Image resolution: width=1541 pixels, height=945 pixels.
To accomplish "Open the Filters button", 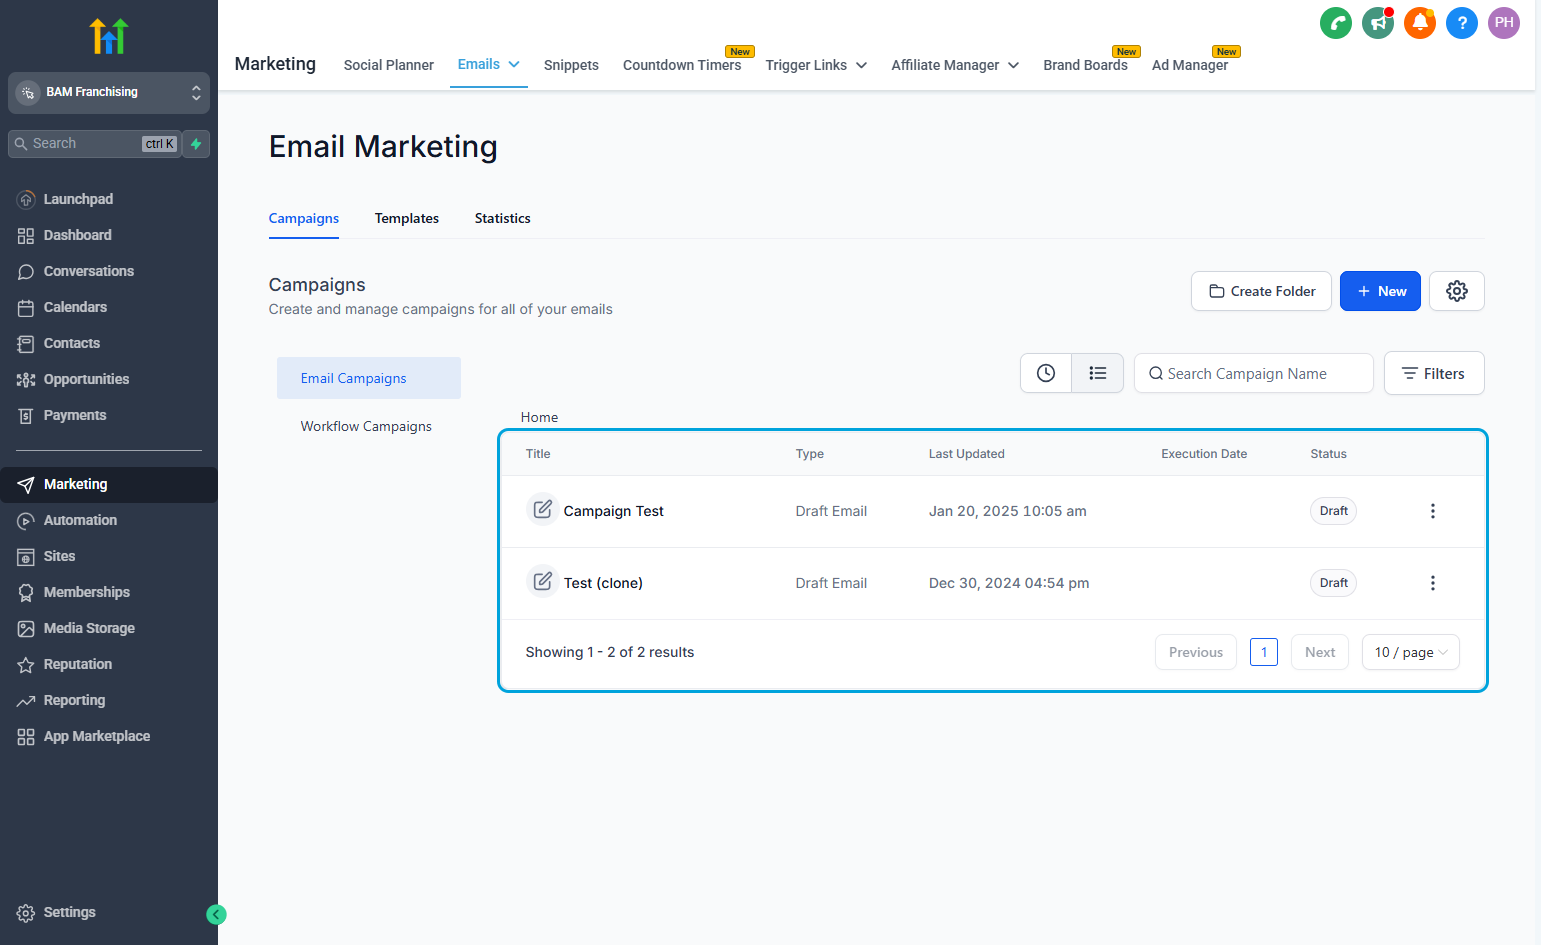I will (1434, 373).
